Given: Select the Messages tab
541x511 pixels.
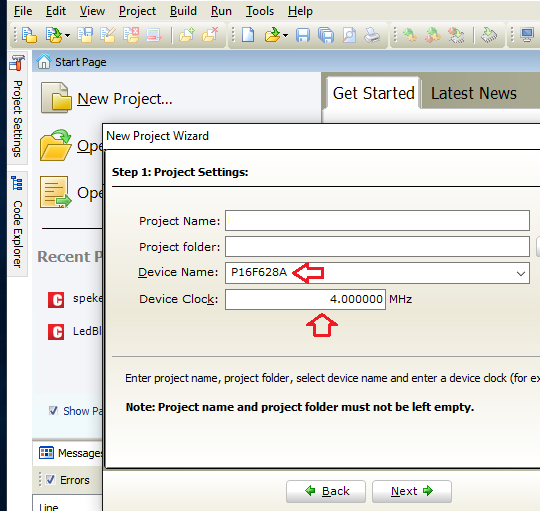Looking at the screenshot, I should pos(71,453).
